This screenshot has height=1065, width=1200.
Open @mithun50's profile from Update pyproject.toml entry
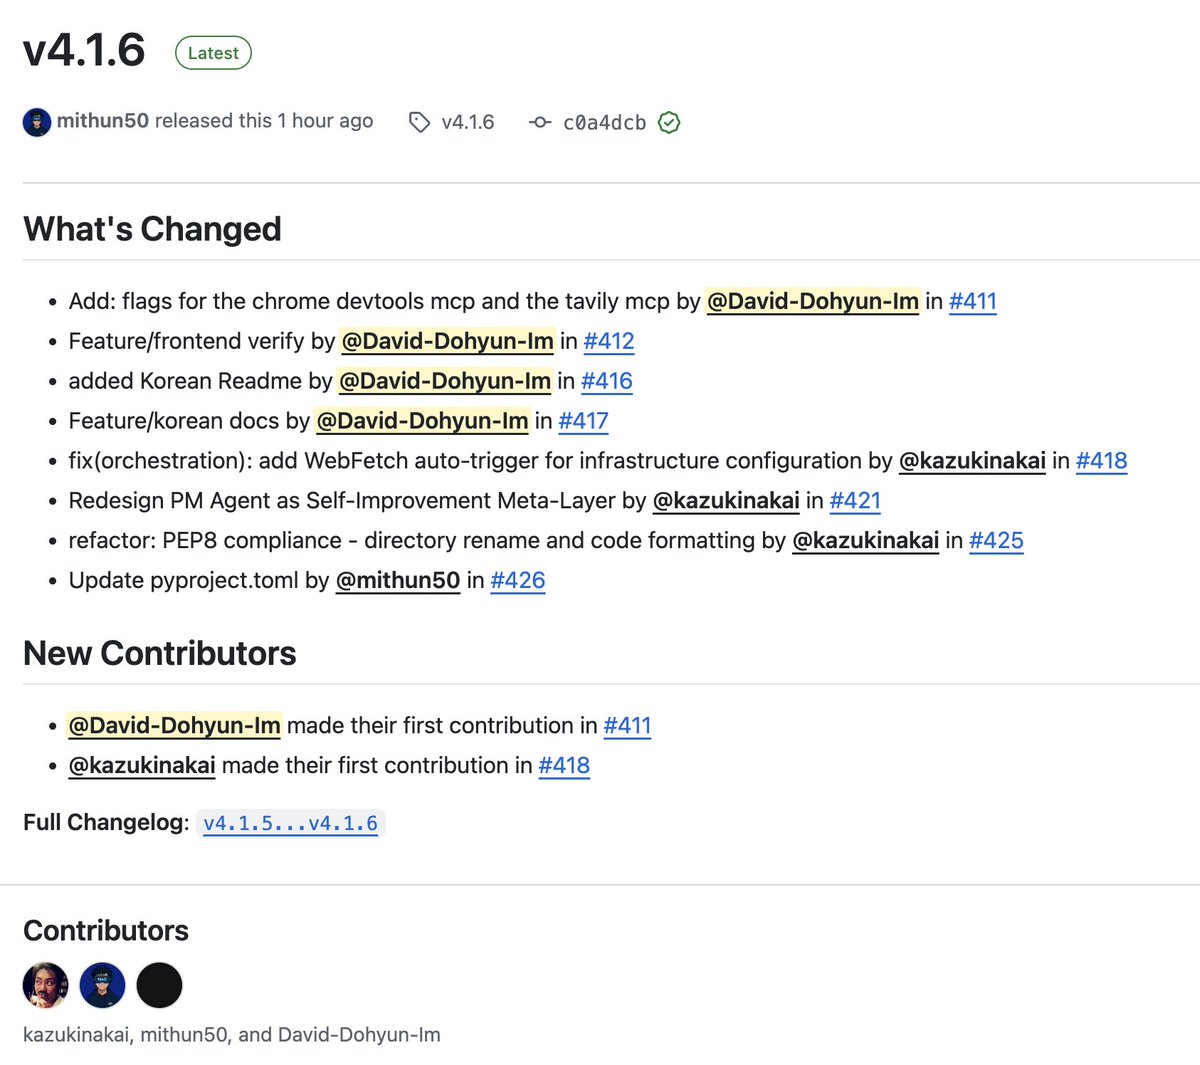pos(397,580)
